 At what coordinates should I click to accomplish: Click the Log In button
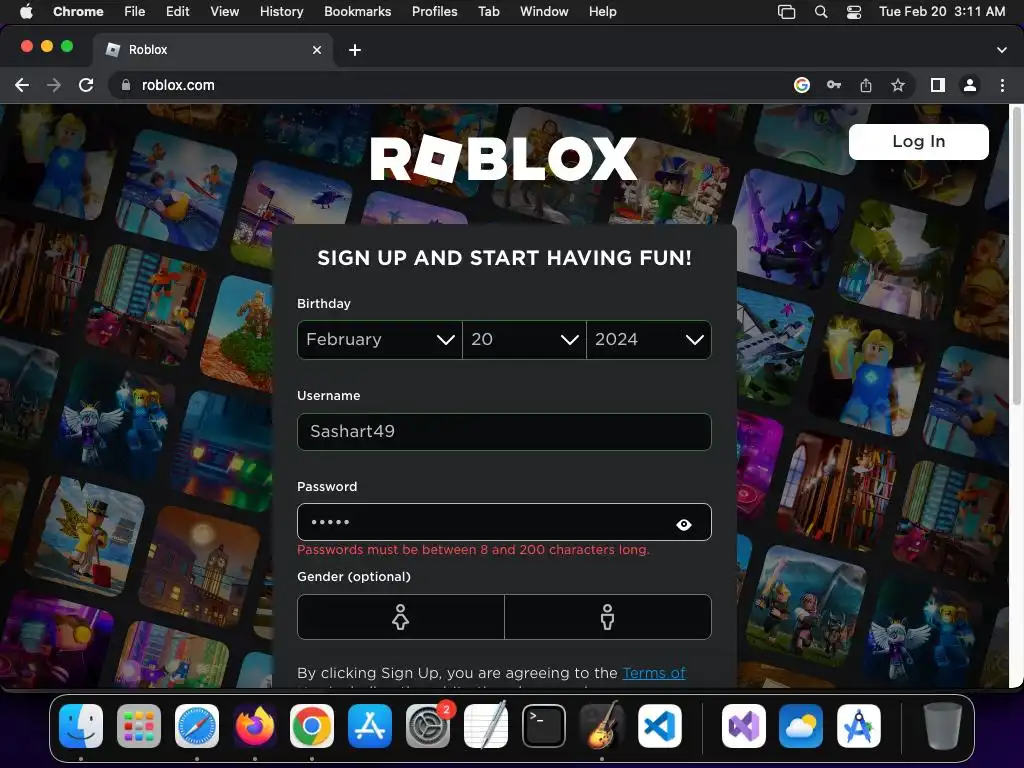[x=919, y=142]
